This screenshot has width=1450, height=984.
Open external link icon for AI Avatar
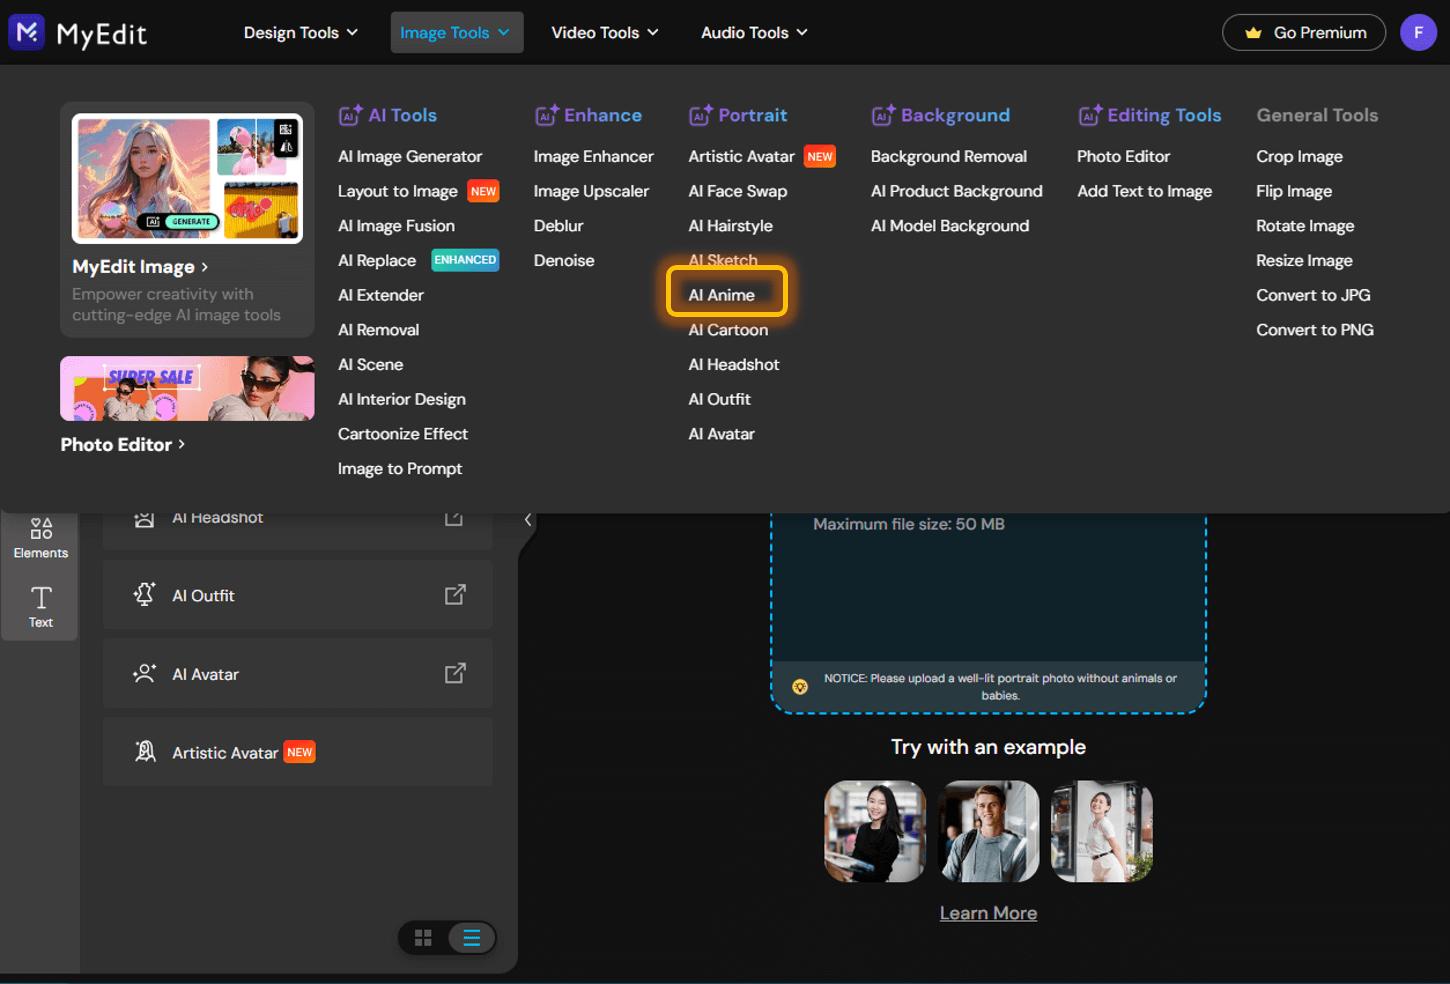click(455, 673)
